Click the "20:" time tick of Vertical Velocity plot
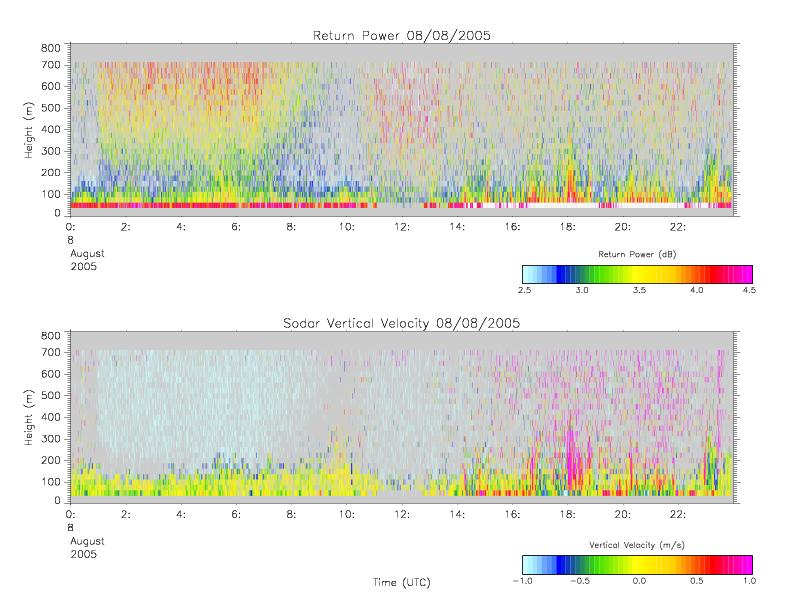 click(623, 514)
